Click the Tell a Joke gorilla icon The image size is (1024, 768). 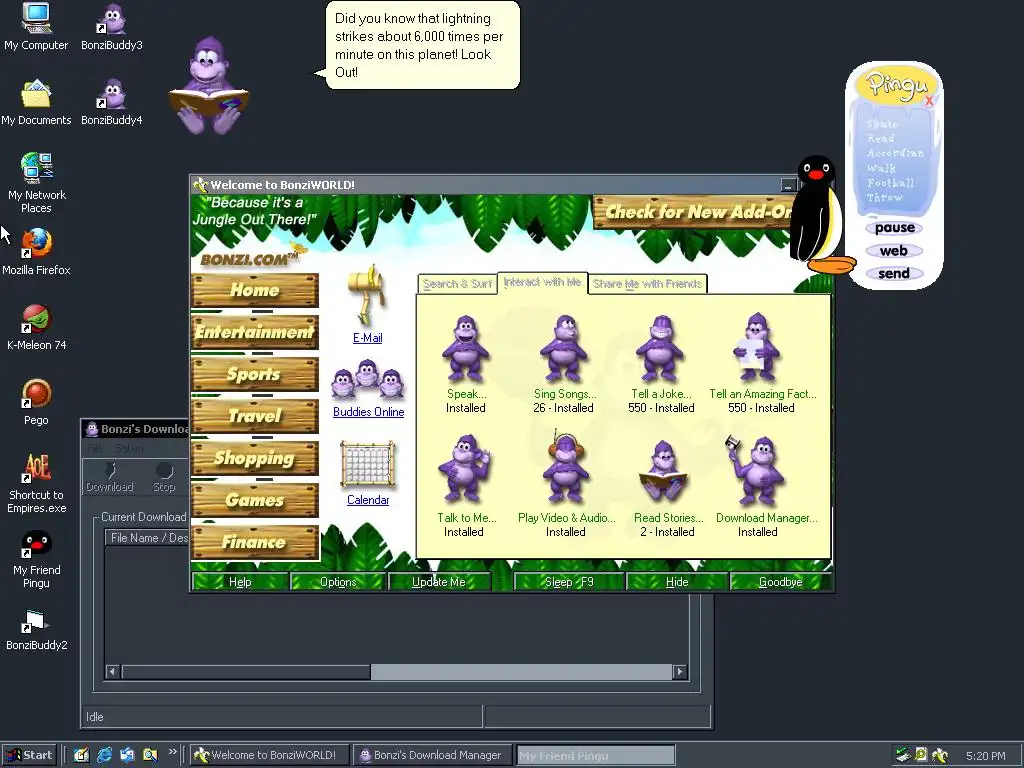click(660, 349)
